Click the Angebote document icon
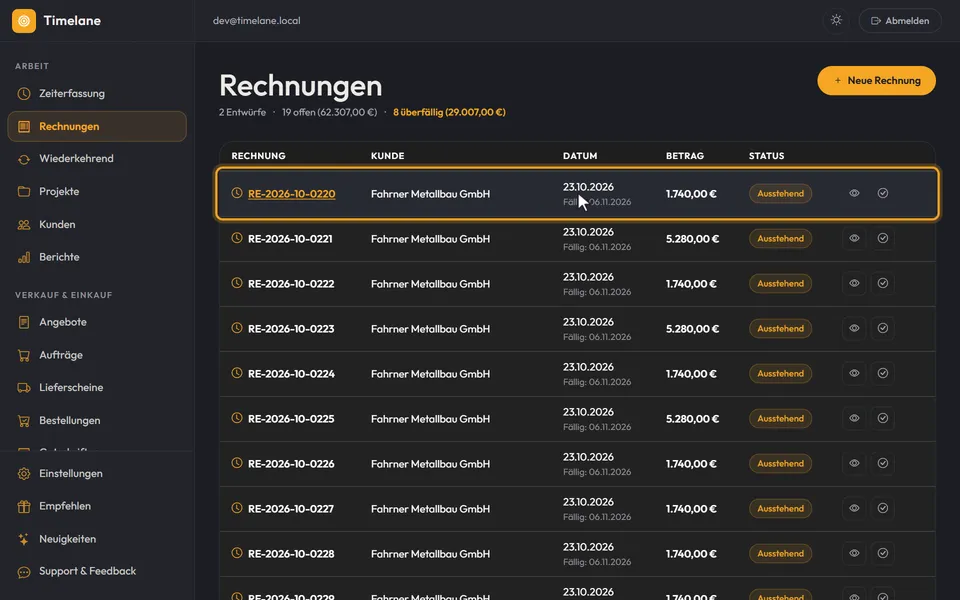 tap(24, 322)
